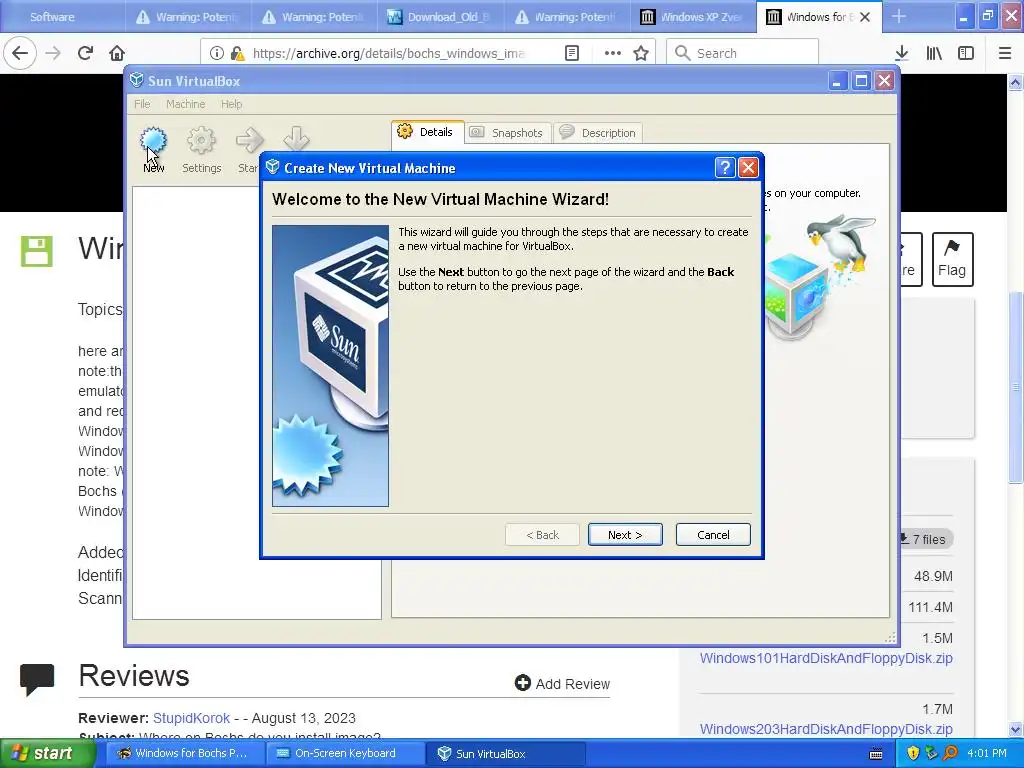Switch to the Description tab in VirtualBox
The image size is (1024, 768).
598,133
